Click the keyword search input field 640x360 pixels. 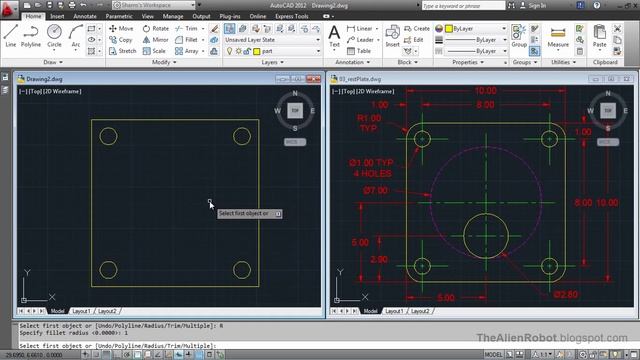(x=463, y=6)
